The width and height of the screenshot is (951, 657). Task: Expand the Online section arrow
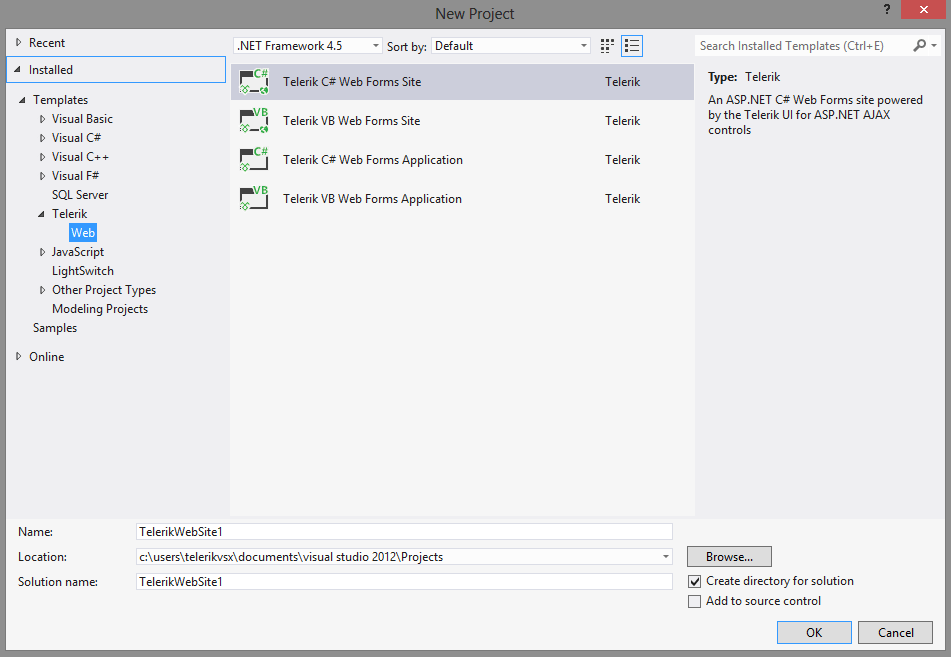tap(19, 357)
